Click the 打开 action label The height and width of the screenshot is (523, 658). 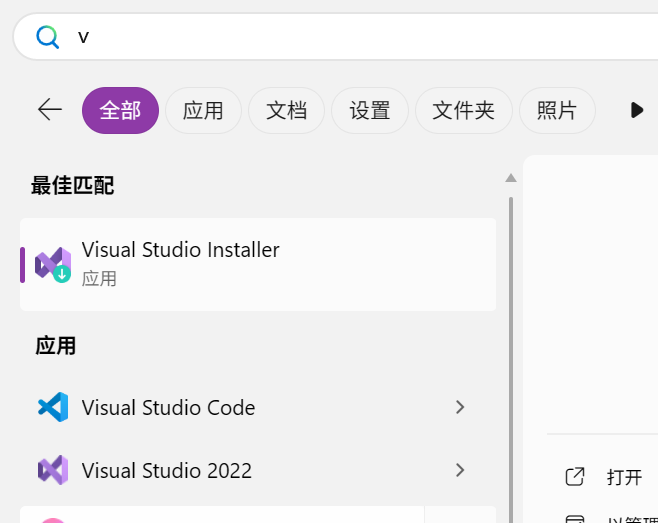(624, 477)
